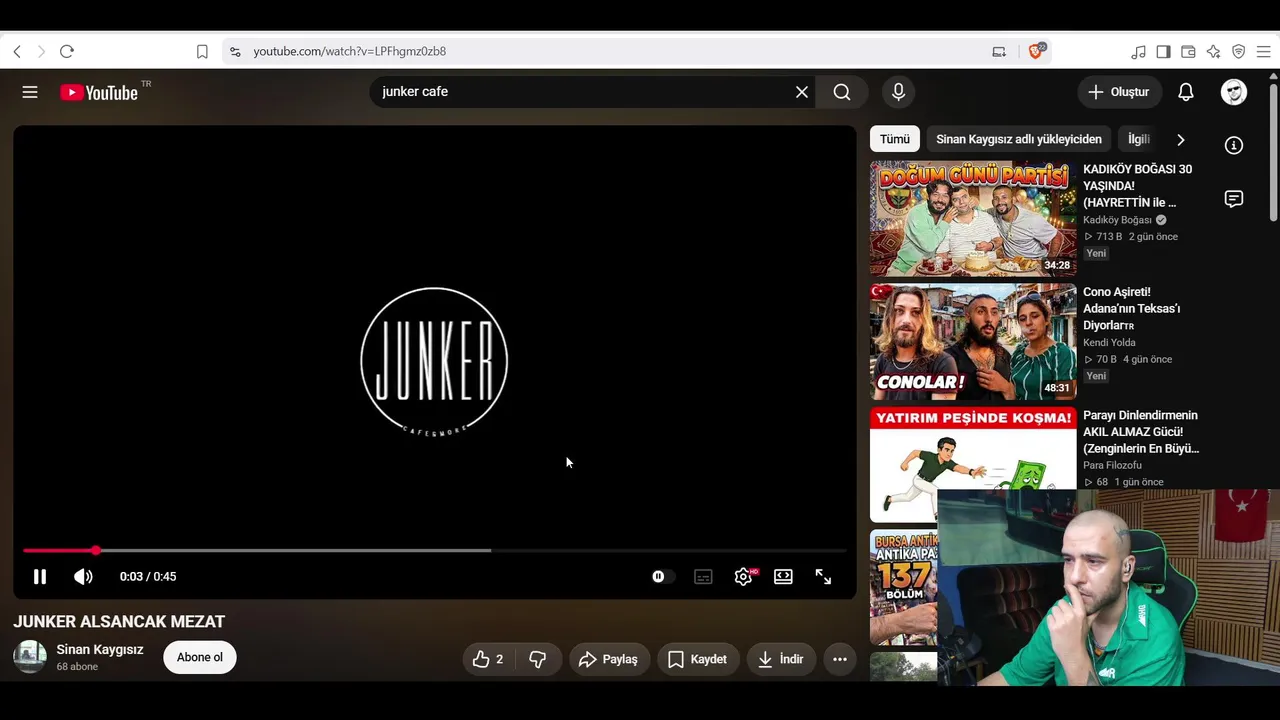Open more actions three-dot menu

coord(840,659)
